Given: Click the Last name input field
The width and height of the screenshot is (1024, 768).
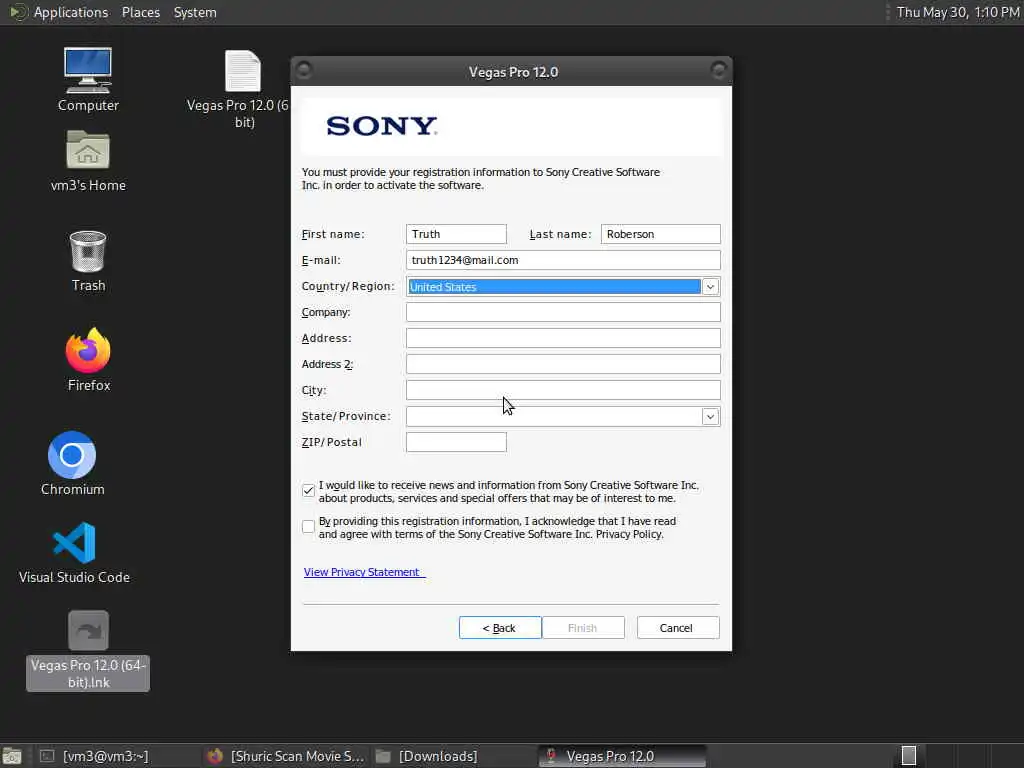Looking at the screenshot, I should [660, 234].
